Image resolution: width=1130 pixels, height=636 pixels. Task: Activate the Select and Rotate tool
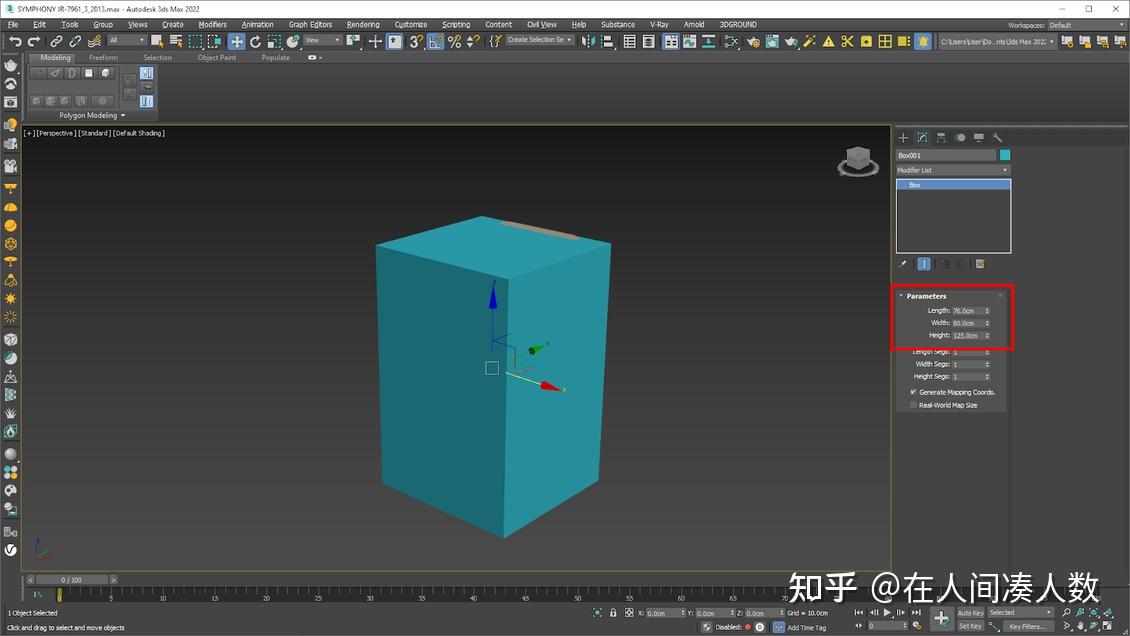coord(255,42)
